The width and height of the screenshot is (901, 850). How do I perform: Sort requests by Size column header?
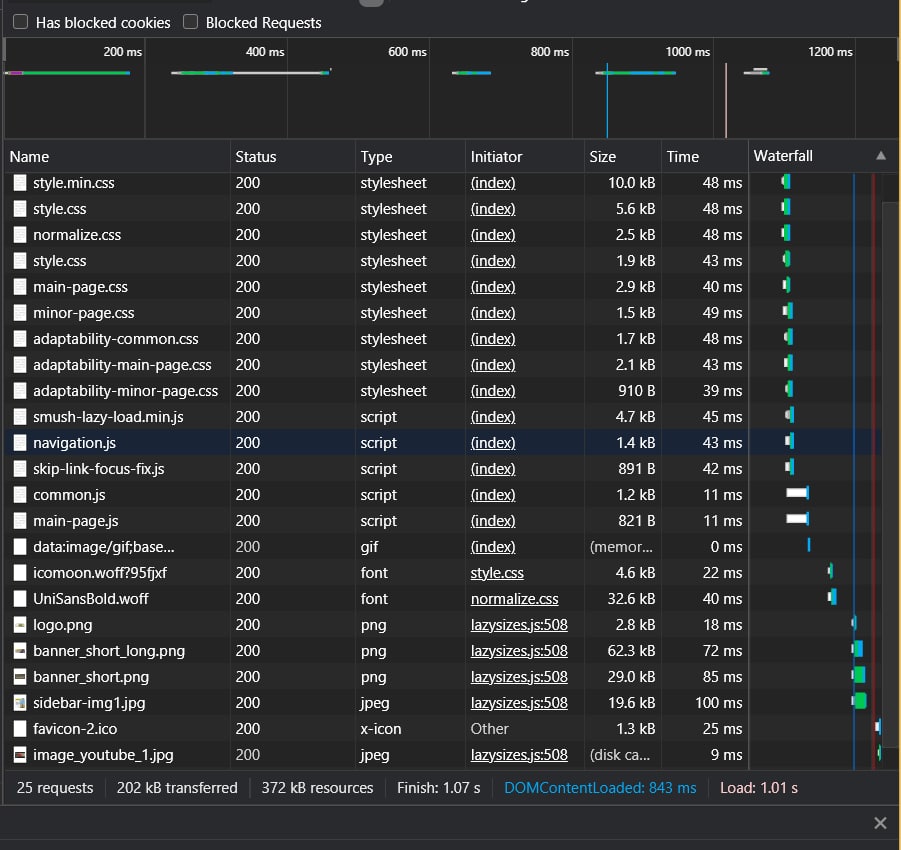[x=603, y=157]
